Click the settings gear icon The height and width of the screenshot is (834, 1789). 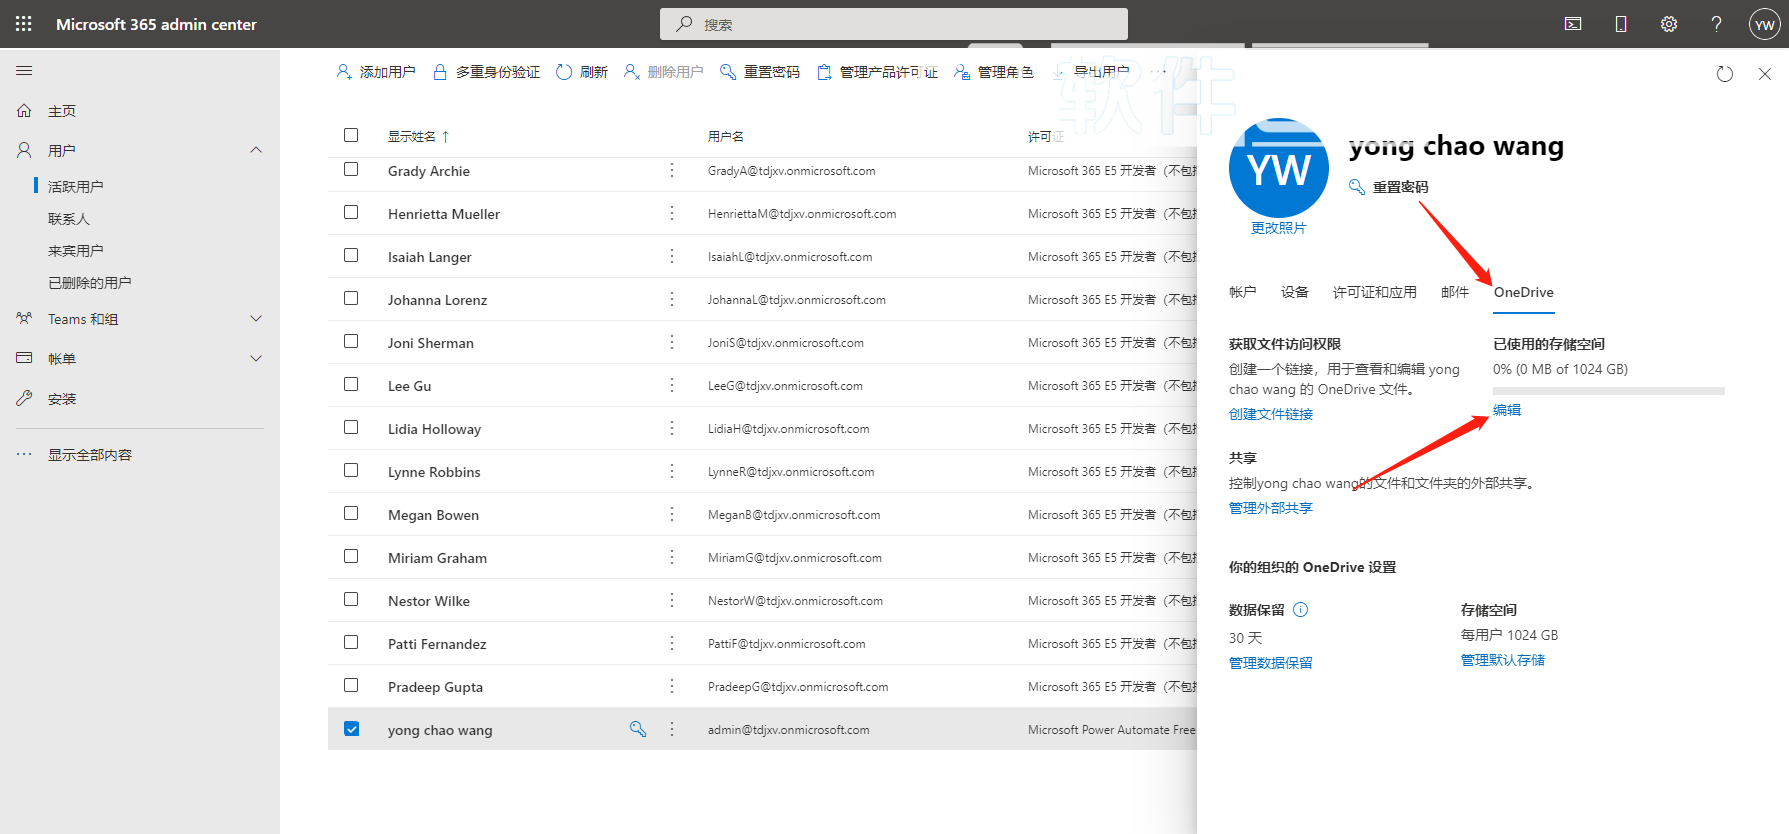tap(1669, 24)
